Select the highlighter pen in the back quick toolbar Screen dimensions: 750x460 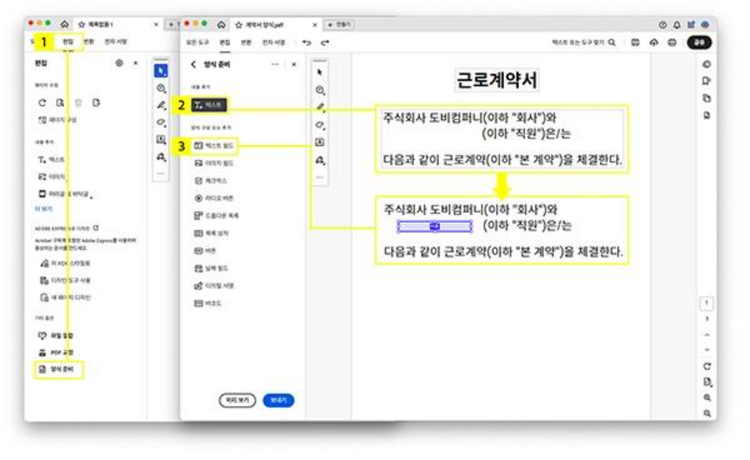[x=161, y=106]
